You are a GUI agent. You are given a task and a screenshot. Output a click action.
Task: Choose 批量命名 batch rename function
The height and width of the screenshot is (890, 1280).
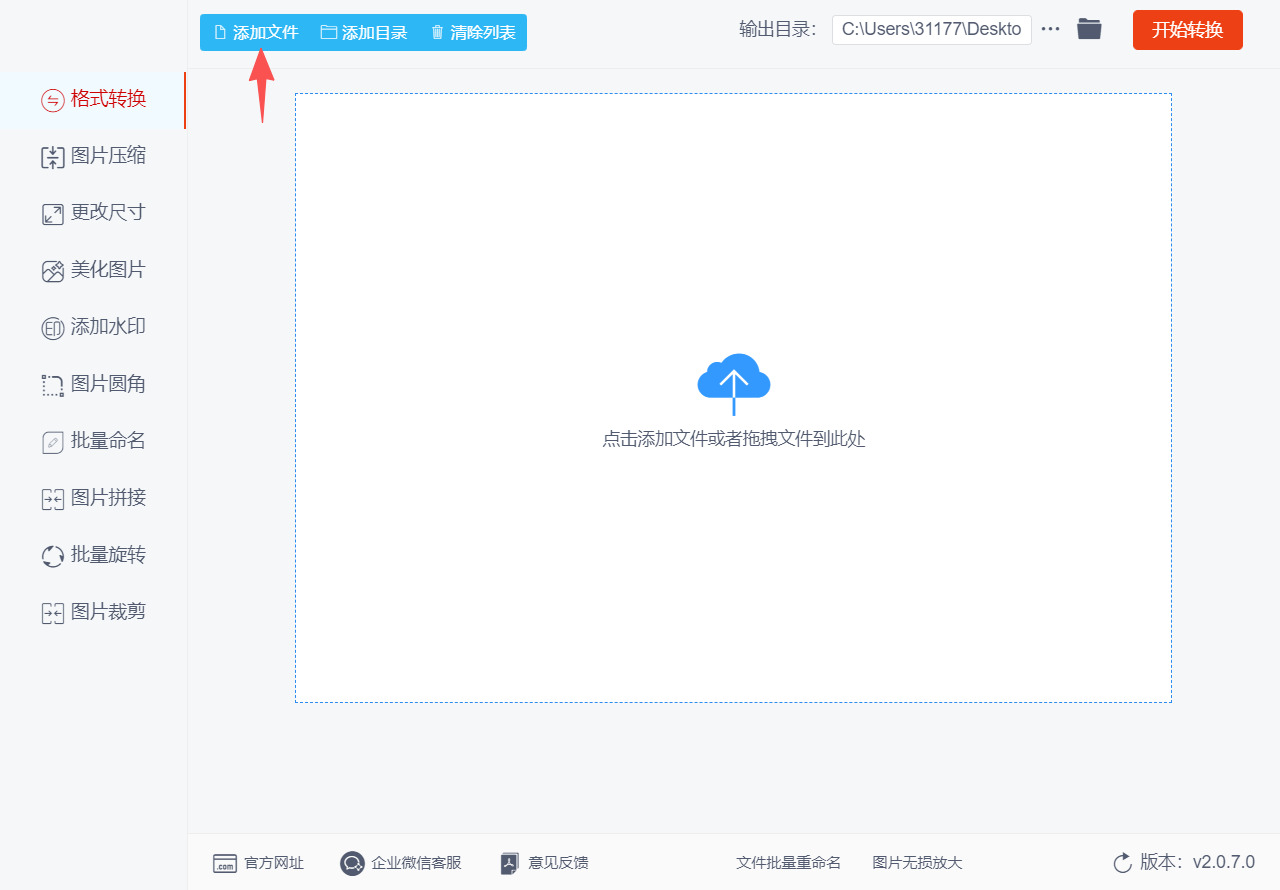pyautogui.click(x=93, y=441)
